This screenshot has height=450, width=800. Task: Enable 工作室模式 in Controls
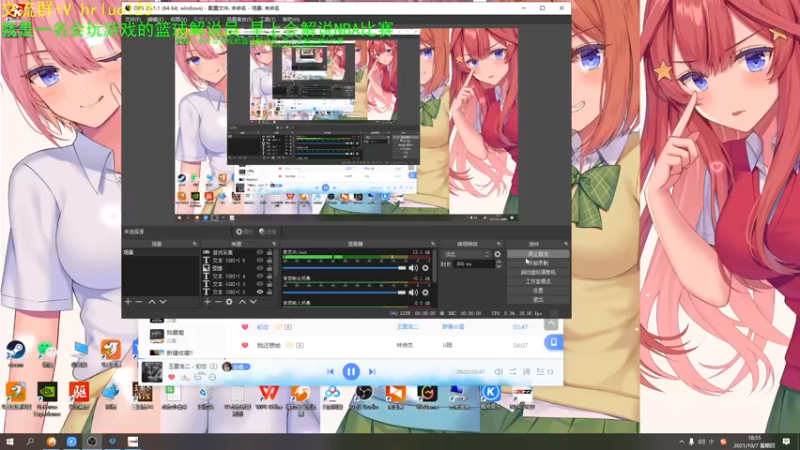click(538, 281)
